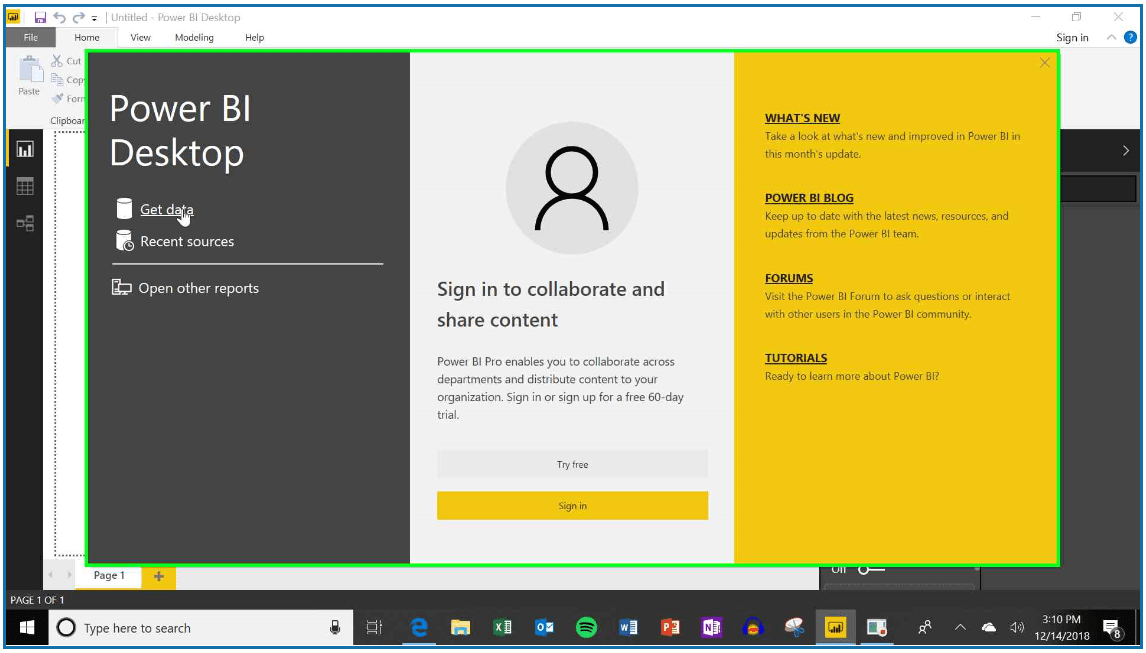This screenshot has width=1146, height=653.
Task: Click the Format Painter brush icon
Action: [x=58, y=98]
